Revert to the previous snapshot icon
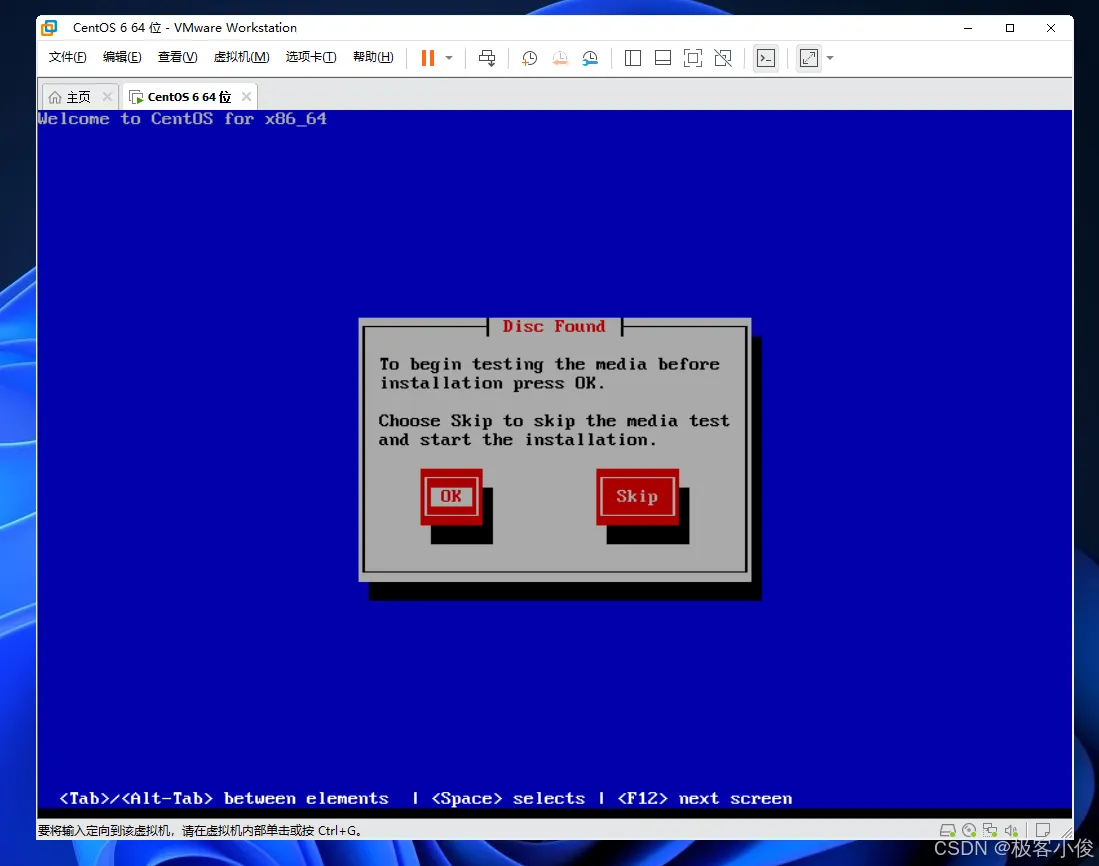 click(560, 58)
